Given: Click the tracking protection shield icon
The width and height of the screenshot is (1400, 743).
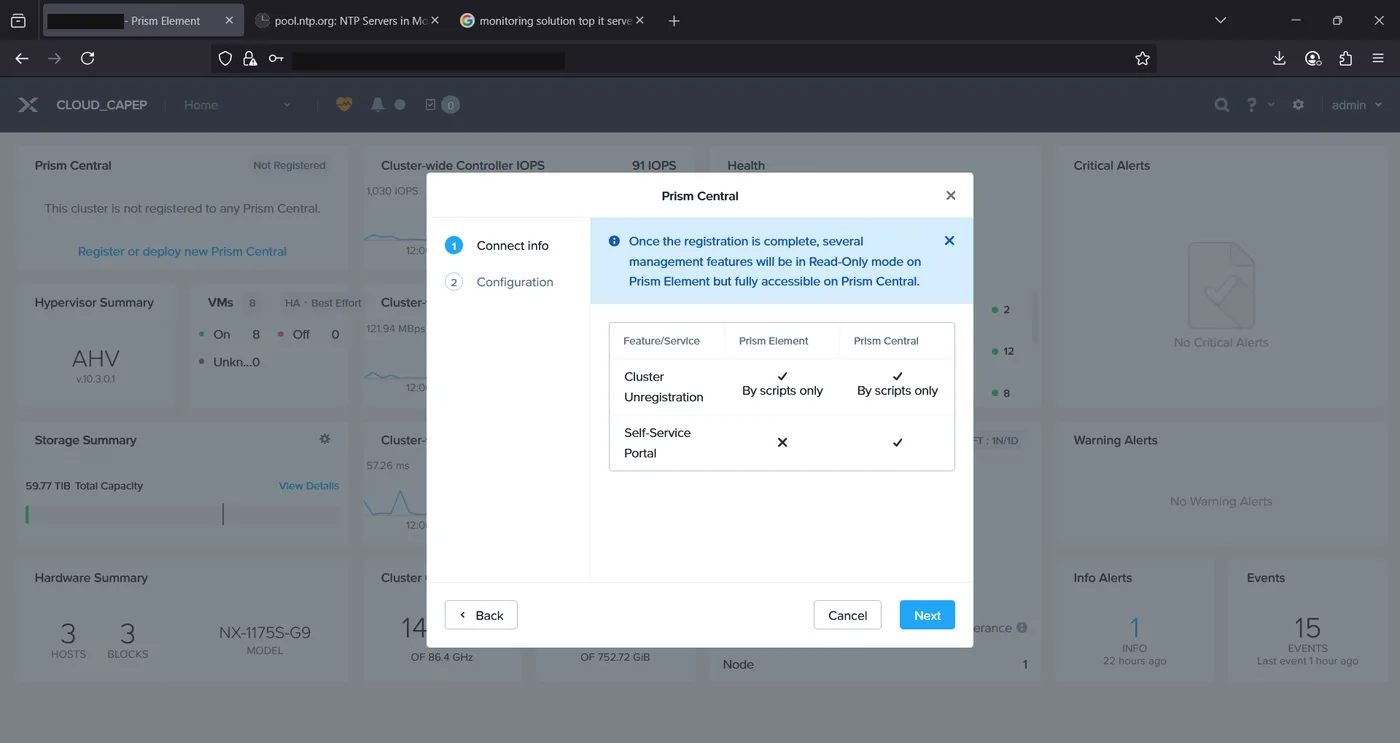Looking at the screenshot, I should point(225,59).
